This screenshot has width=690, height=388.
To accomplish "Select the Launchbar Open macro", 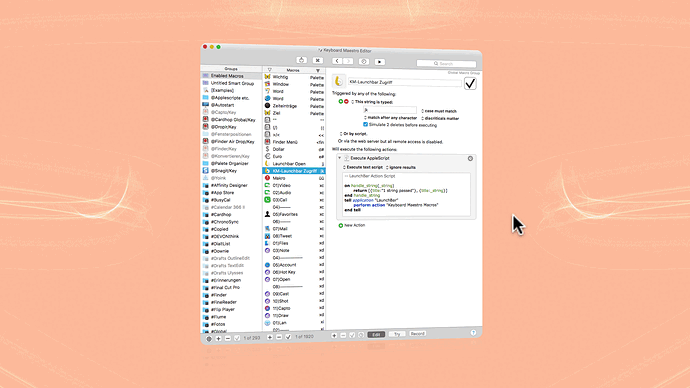I will (294, 164).
